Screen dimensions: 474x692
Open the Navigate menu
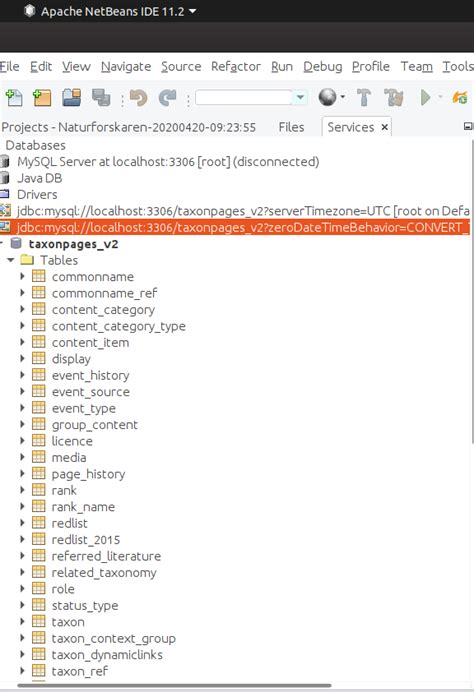click(126, 67)
